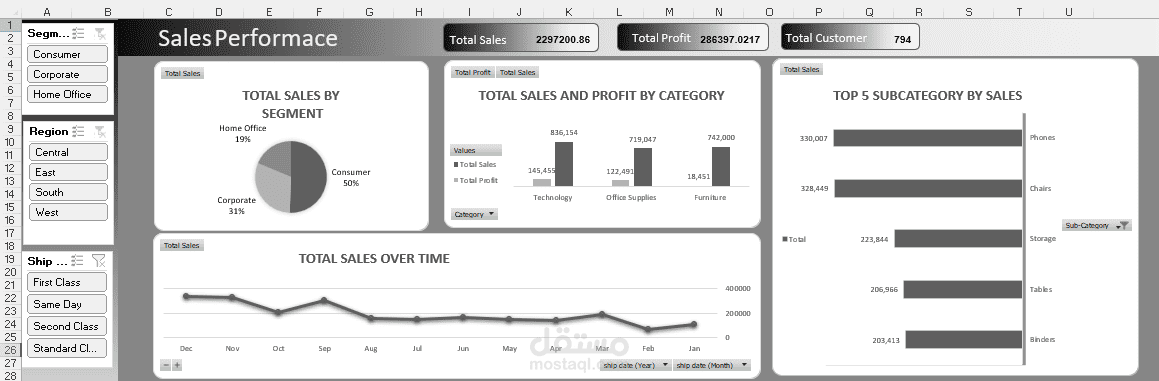
Task: Select the Total Sales KPI card
Action: 522,39
